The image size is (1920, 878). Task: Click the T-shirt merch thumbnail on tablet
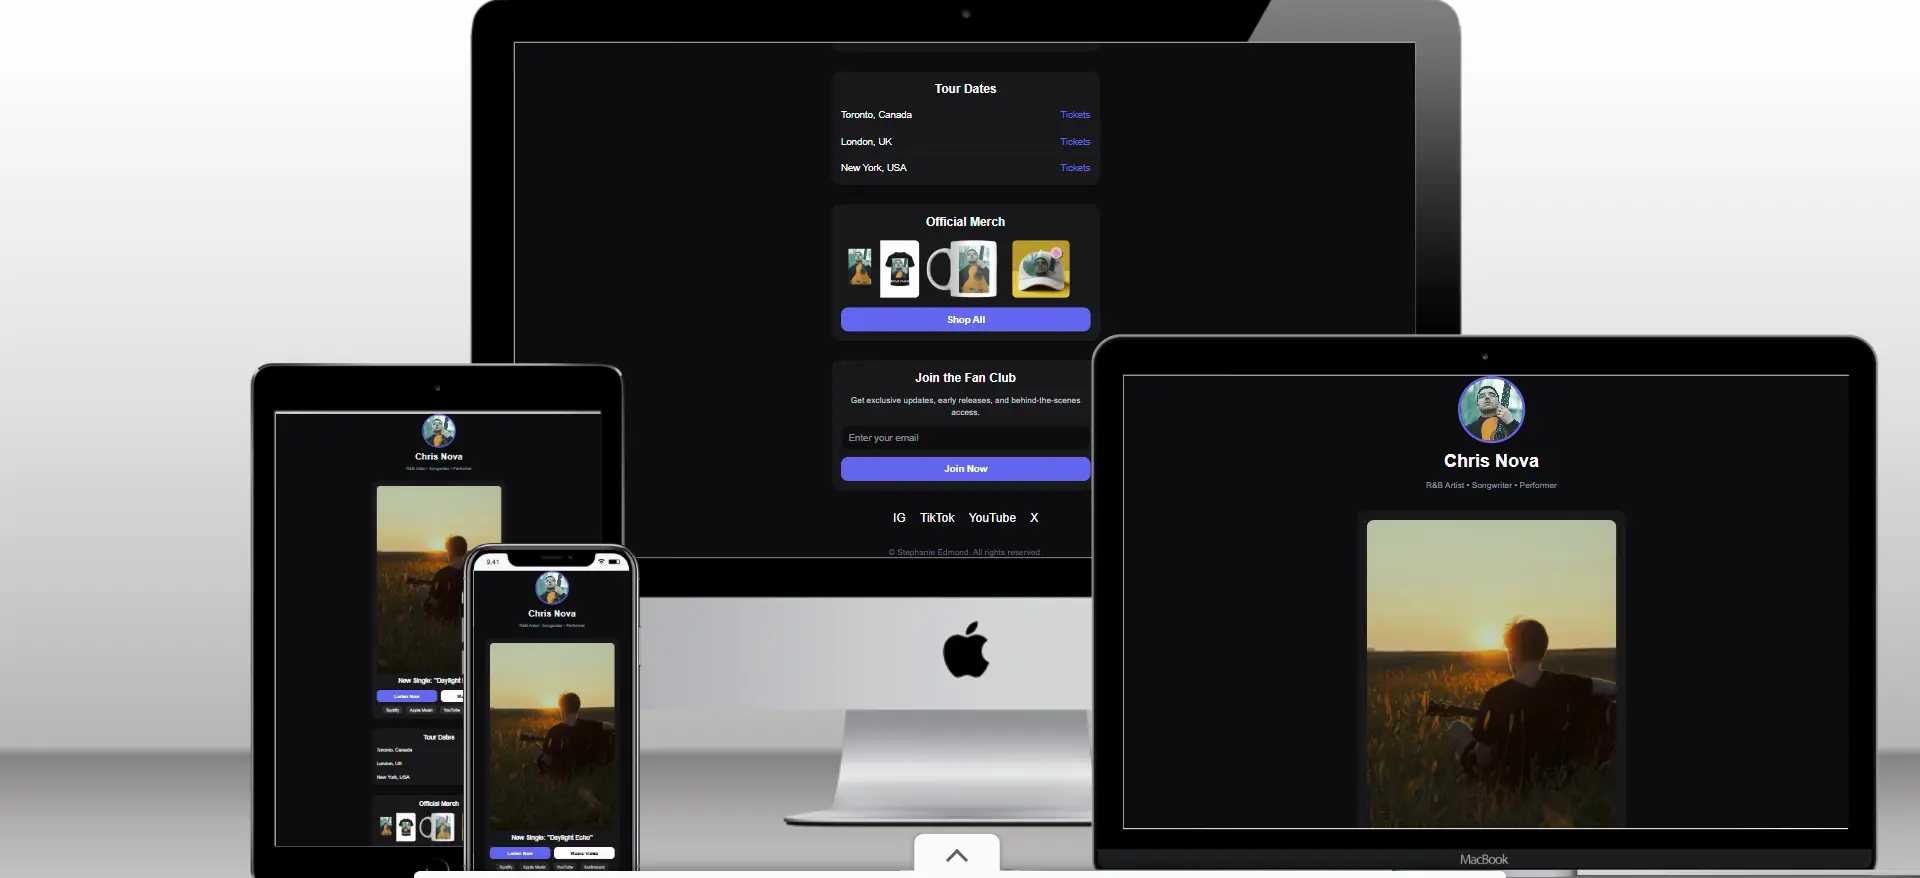pos(405,827)
